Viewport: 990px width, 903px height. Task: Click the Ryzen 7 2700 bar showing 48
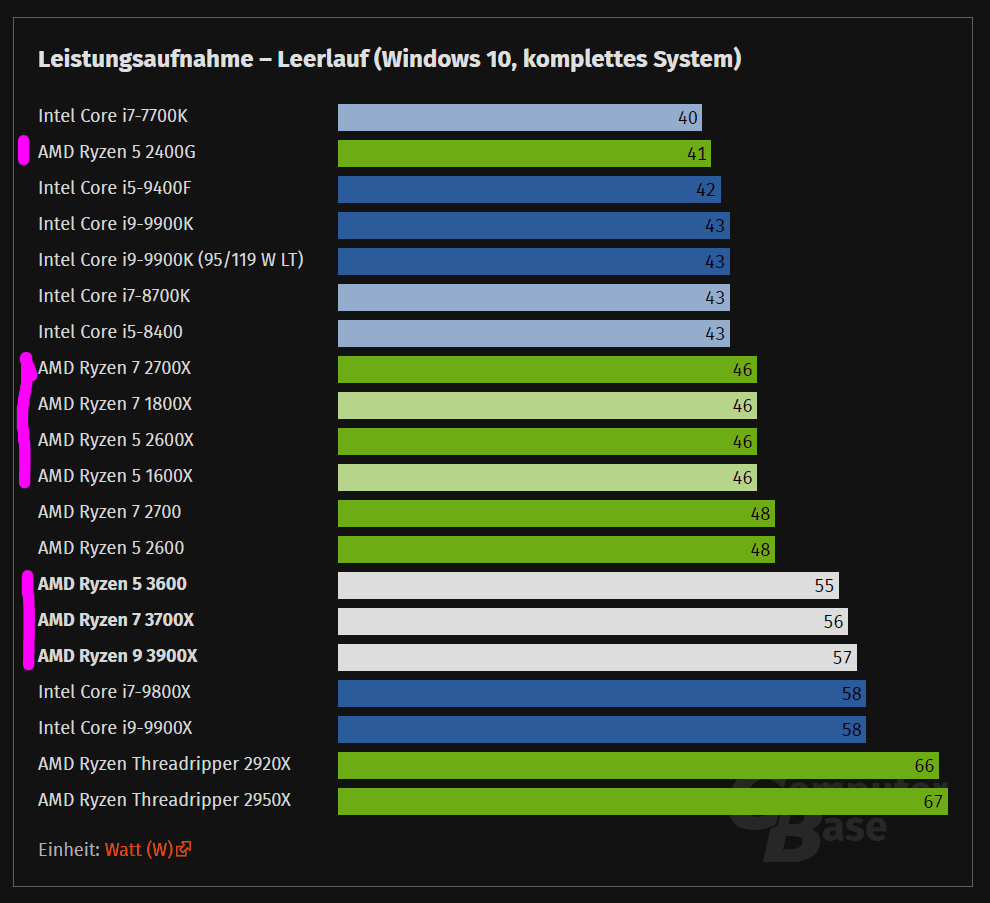tap(556, 513)
